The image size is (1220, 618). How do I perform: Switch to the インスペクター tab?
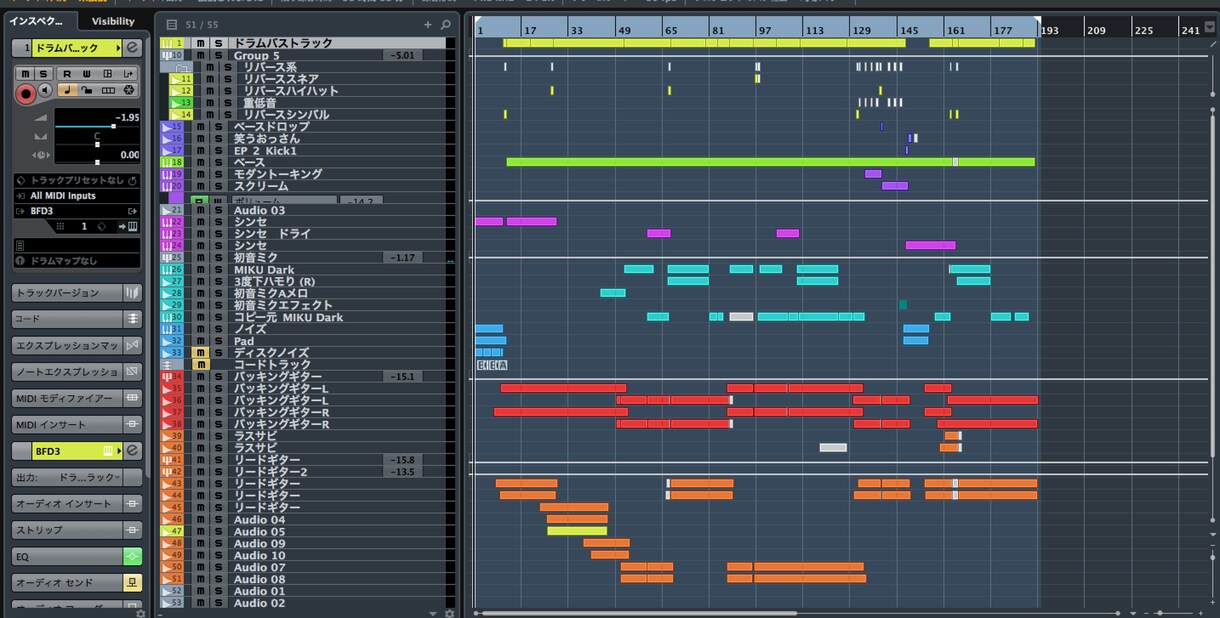coord(40,21)
